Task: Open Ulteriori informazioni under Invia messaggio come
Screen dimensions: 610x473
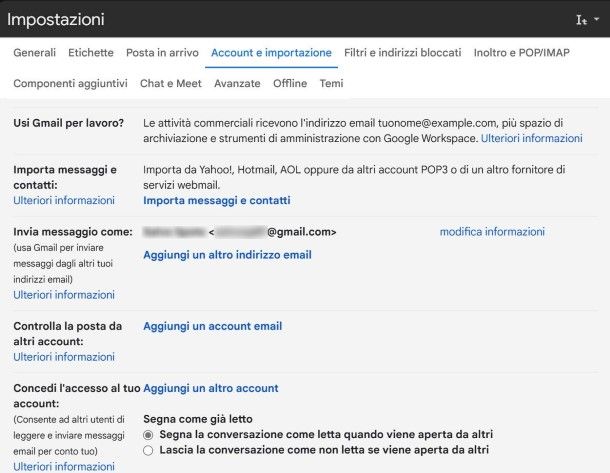Action: coord(64,295)
